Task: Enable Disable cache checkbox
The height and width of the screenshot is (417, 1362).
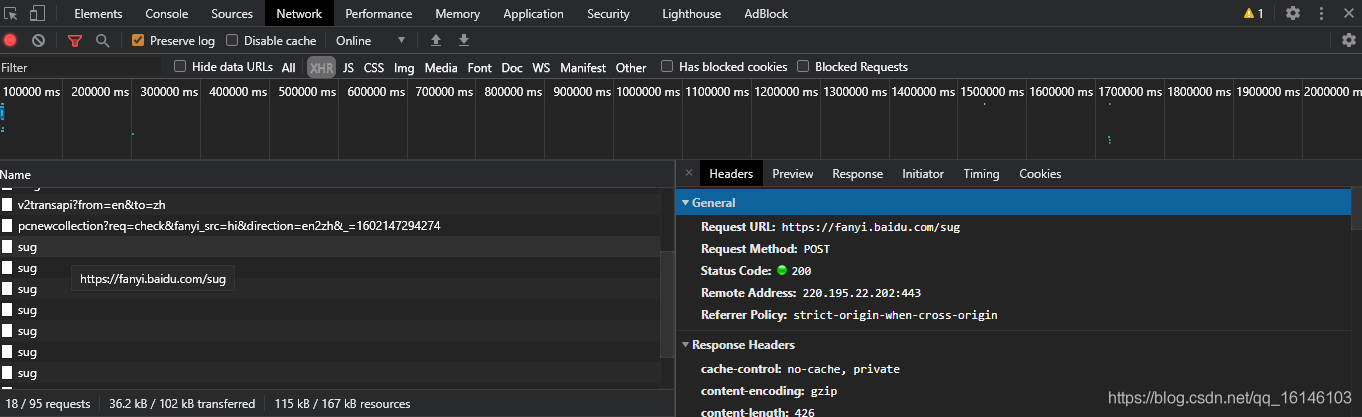Action: (x=232, y=41)
